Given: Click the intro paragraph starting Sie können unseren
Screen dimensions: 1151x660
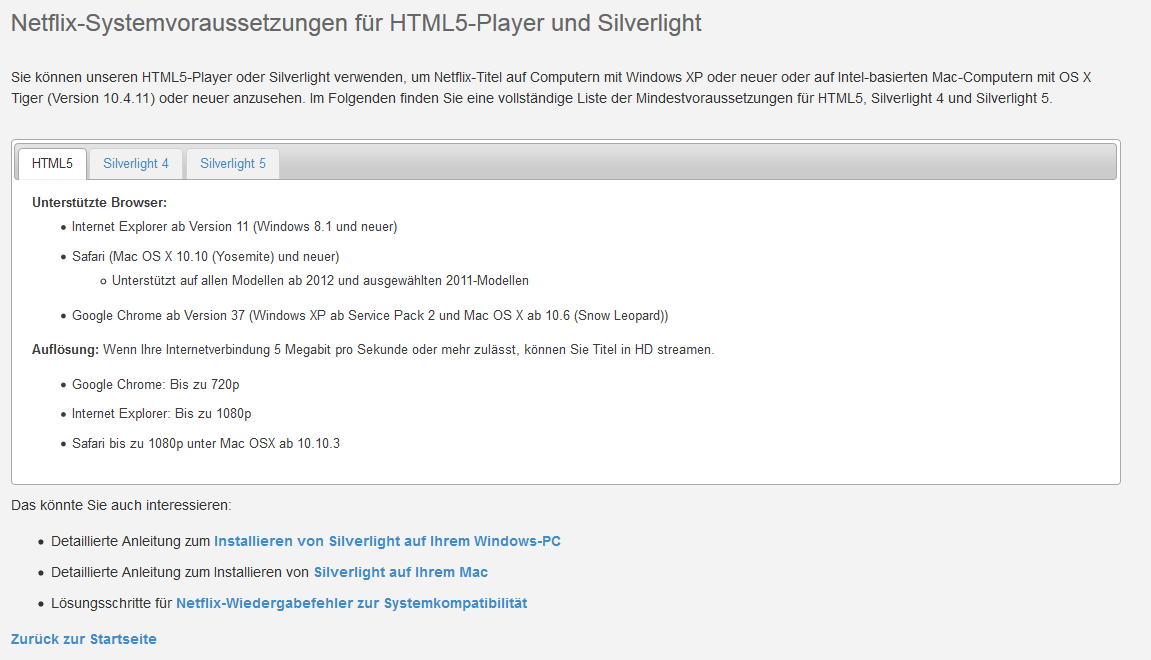Looking at the screenshot, I should (x=551, y=87).
